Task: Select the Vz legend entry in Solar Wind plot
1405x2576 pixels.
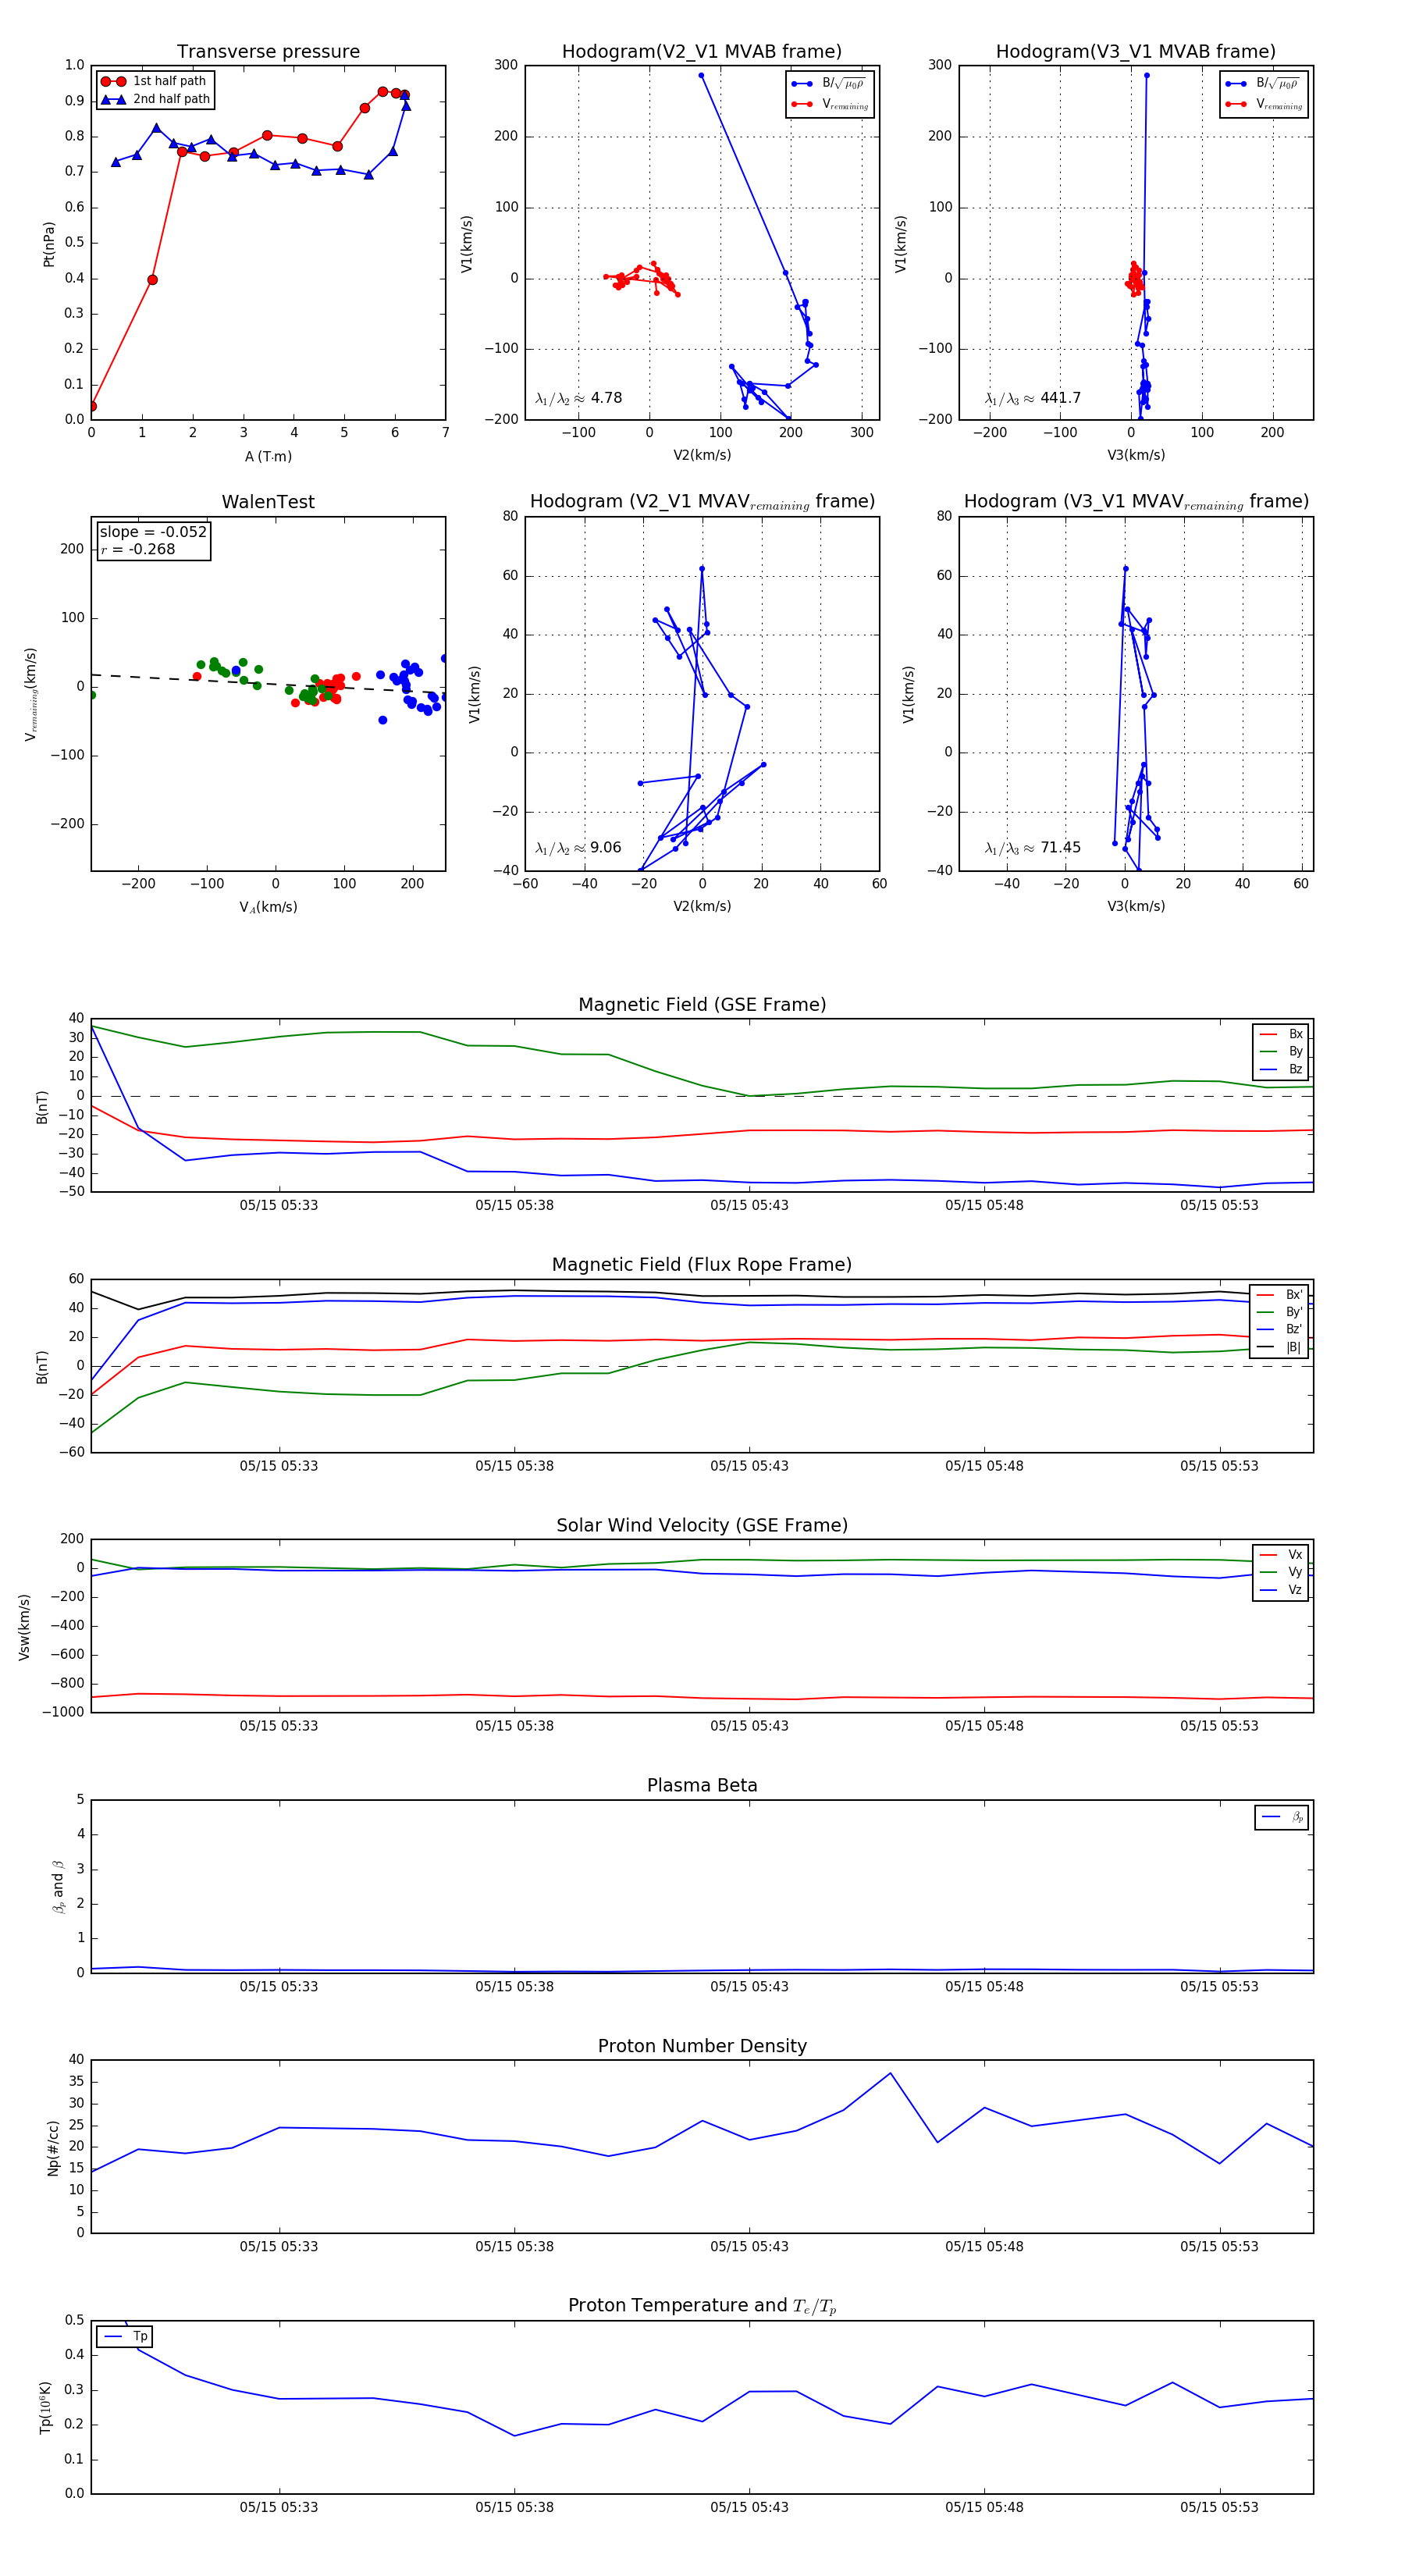Action: 1281,1590
